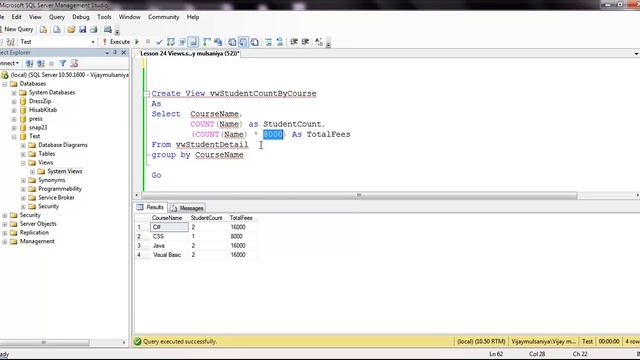Save the query using the floppy disk icon
Viewport: 640px width, 360px height.
82,29
